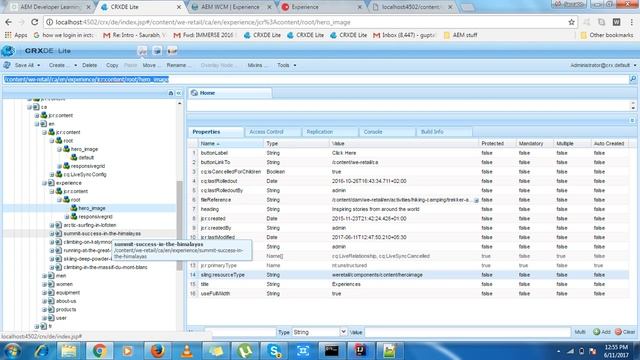
Task: Open Skype from the taskbar
Action: (x=274, y=351)
